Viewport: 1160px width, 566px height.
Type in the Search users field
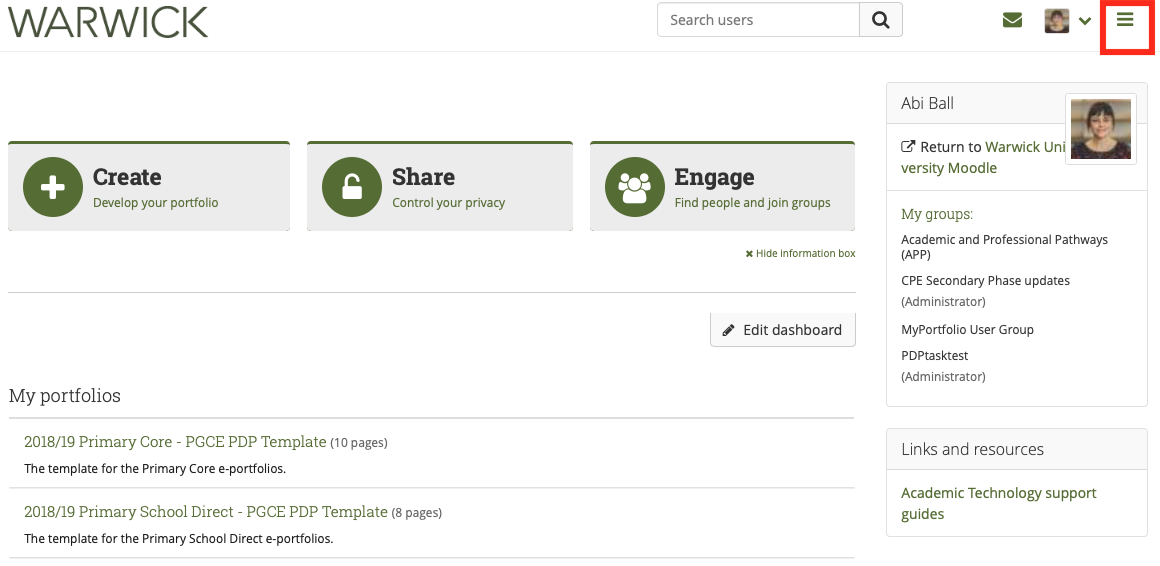pos(758,20)
